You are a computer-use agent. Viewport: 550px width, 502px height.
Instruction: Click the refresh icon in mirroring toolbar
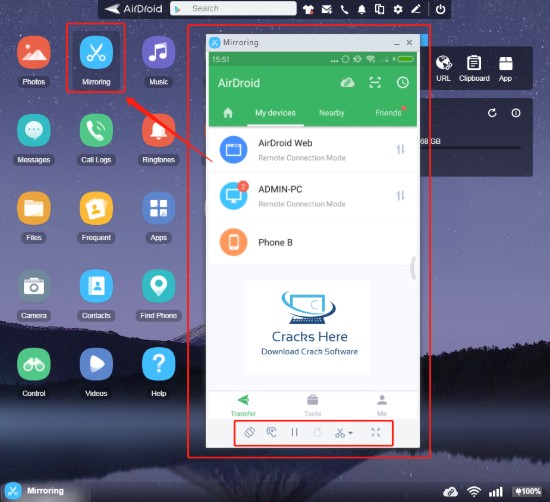click(317, 433)
